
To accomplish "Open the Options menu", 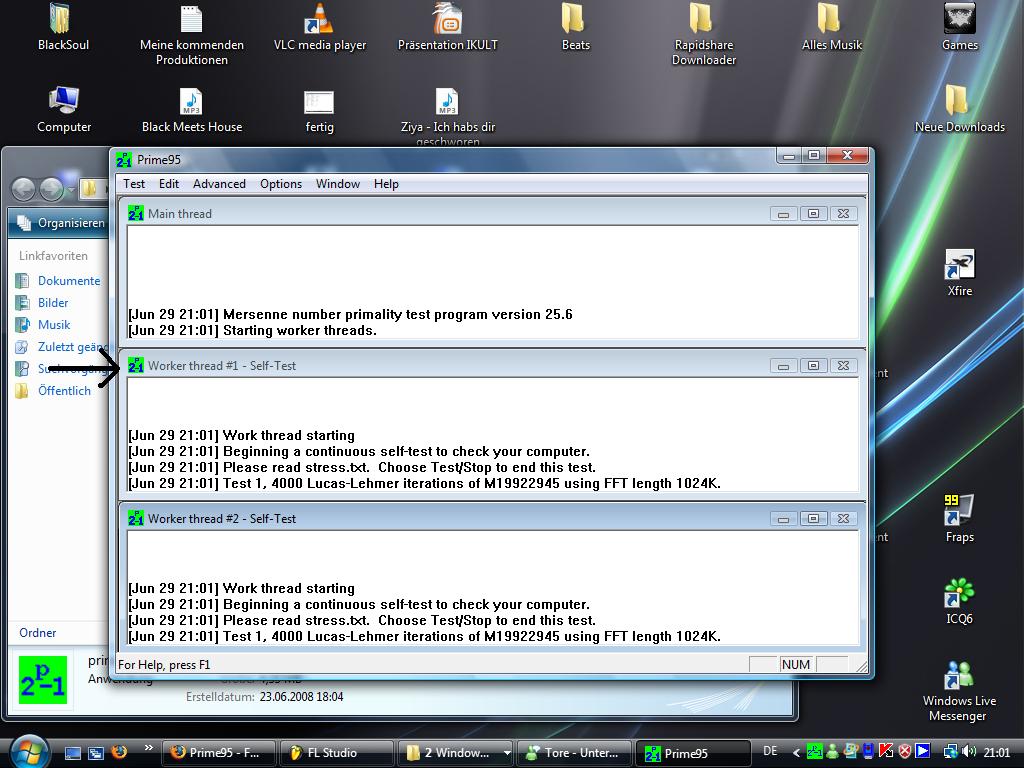I will (281, 184).
